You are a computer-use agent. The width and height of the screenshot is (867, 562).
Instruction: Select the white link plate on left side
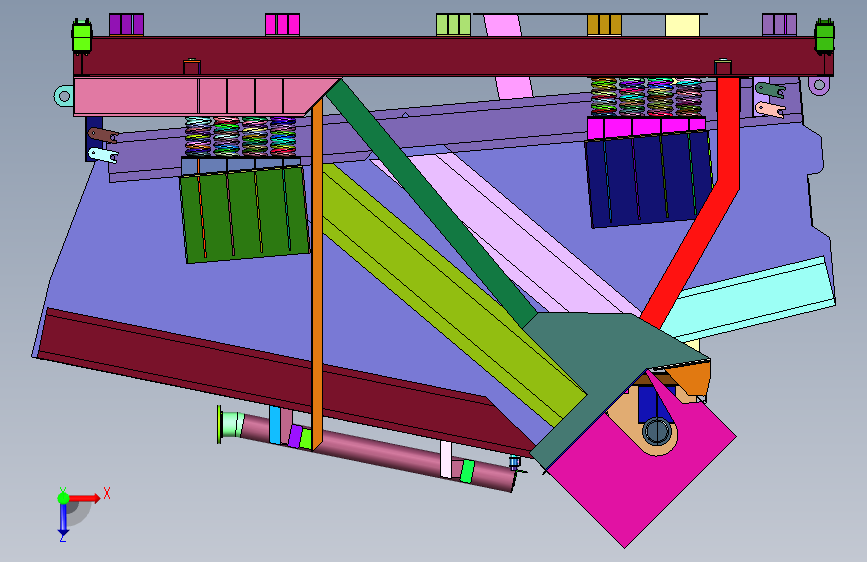(103, 155)
